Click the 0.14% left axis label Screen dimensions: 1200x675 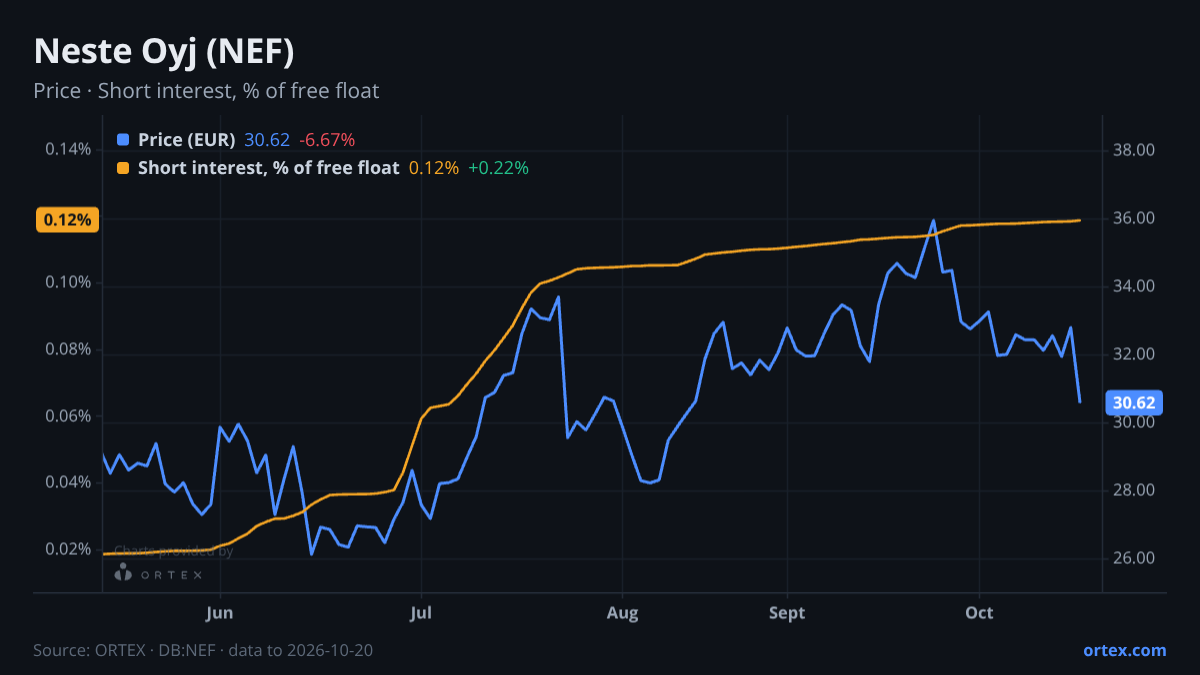tap(68, 150)
